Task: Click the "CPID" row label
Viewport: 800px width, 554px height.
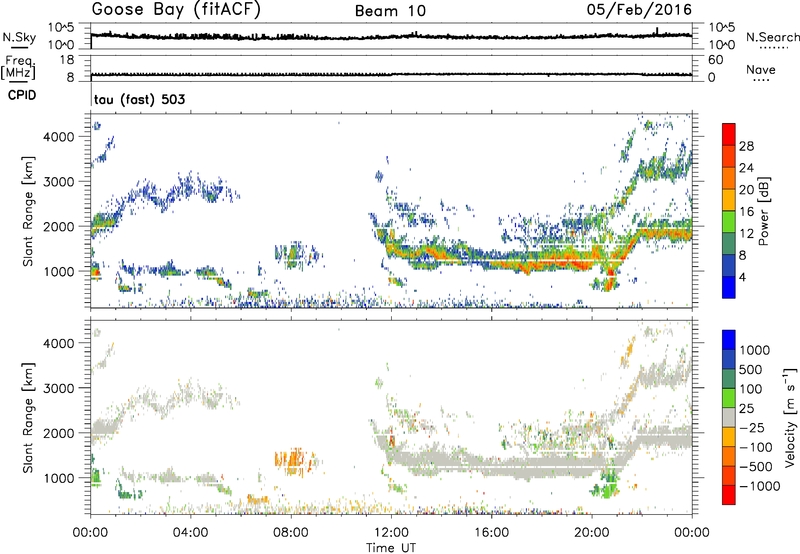Action: click(x=22, y=95)
